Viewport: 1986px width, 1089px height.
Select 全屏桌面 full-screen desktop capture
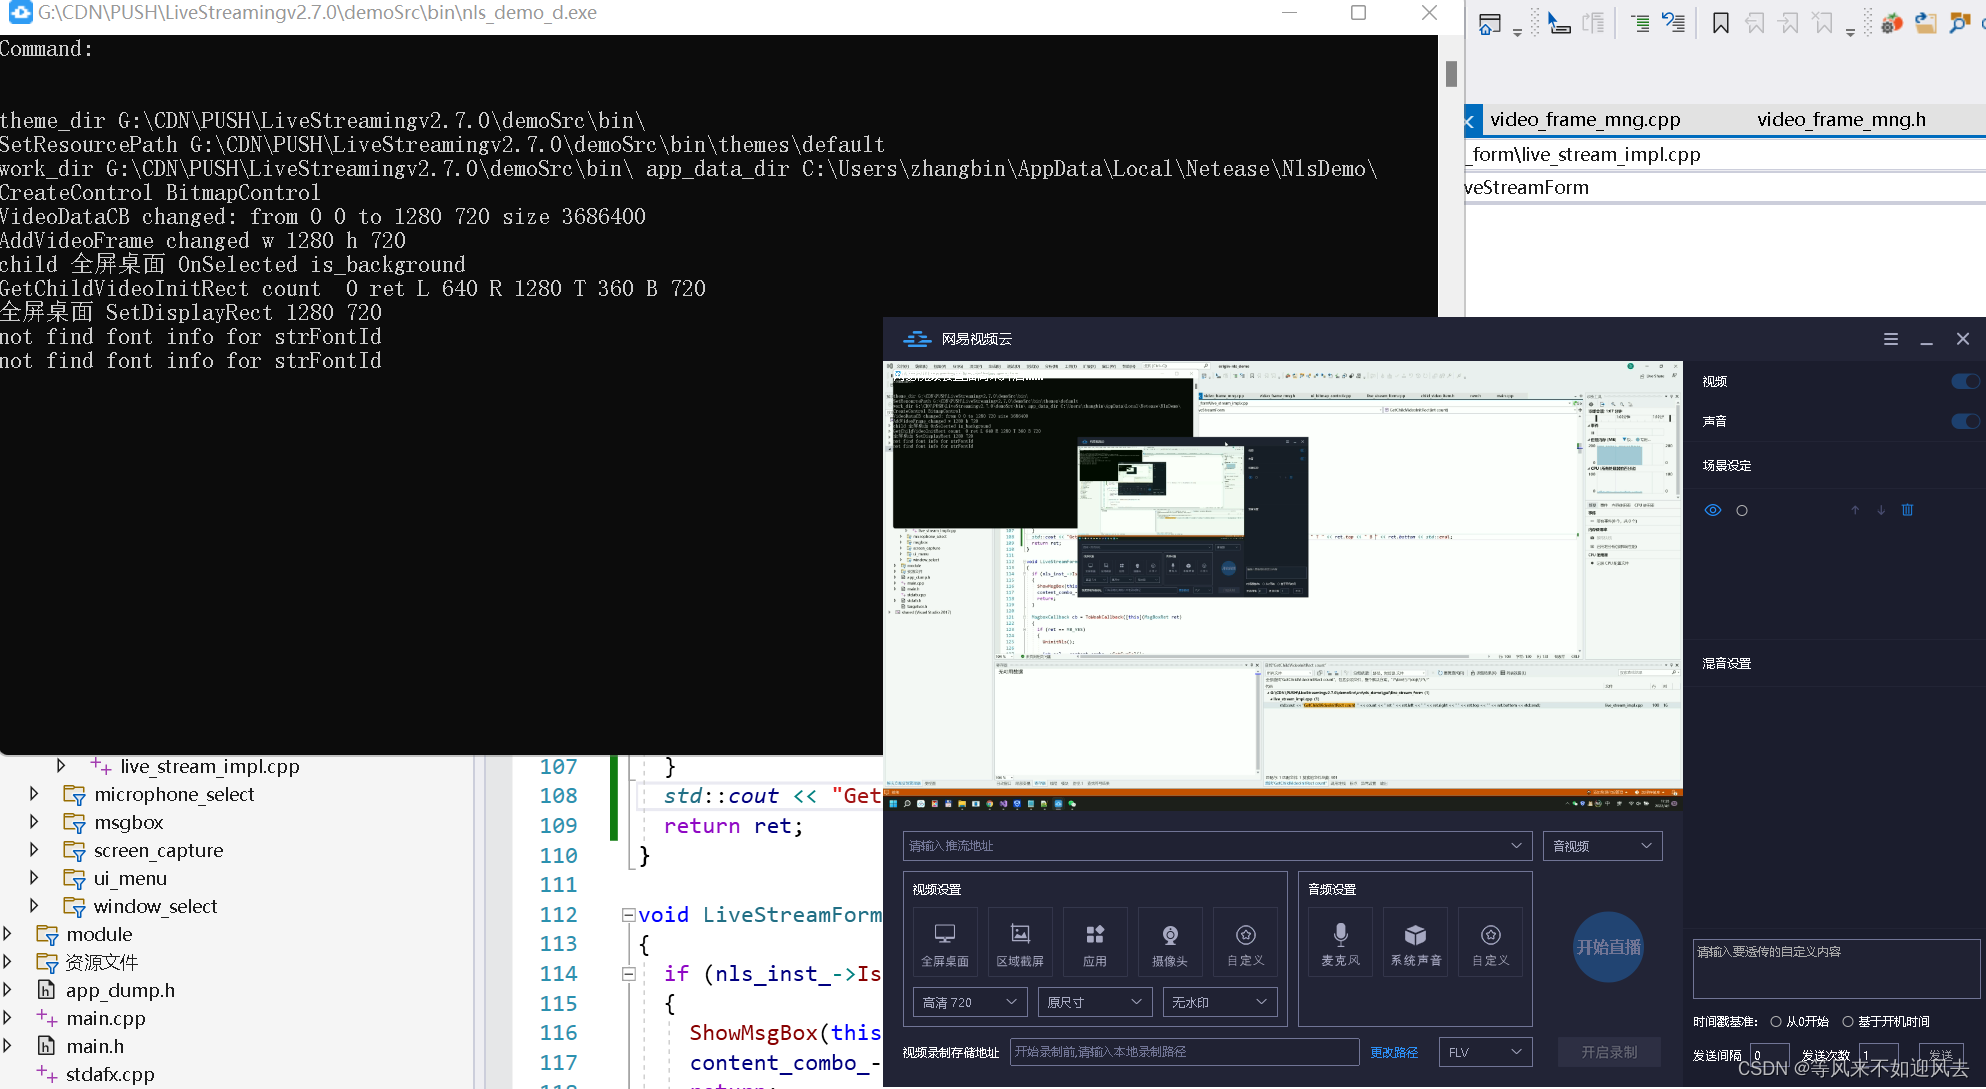click(x=945, y=942)
